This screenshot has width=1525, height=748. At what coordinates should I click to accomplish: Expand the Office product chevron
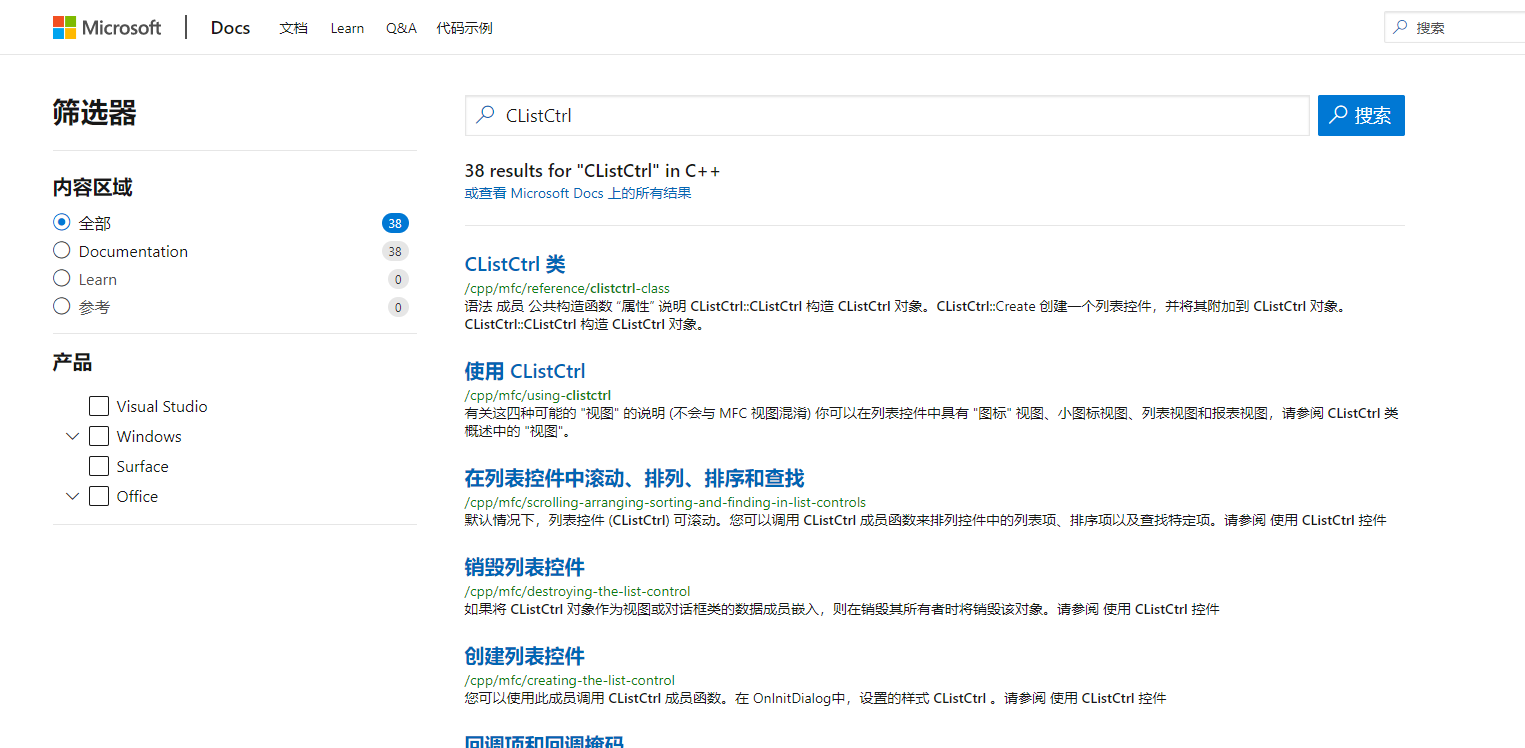pyautogui.click(x=72, y=496)
